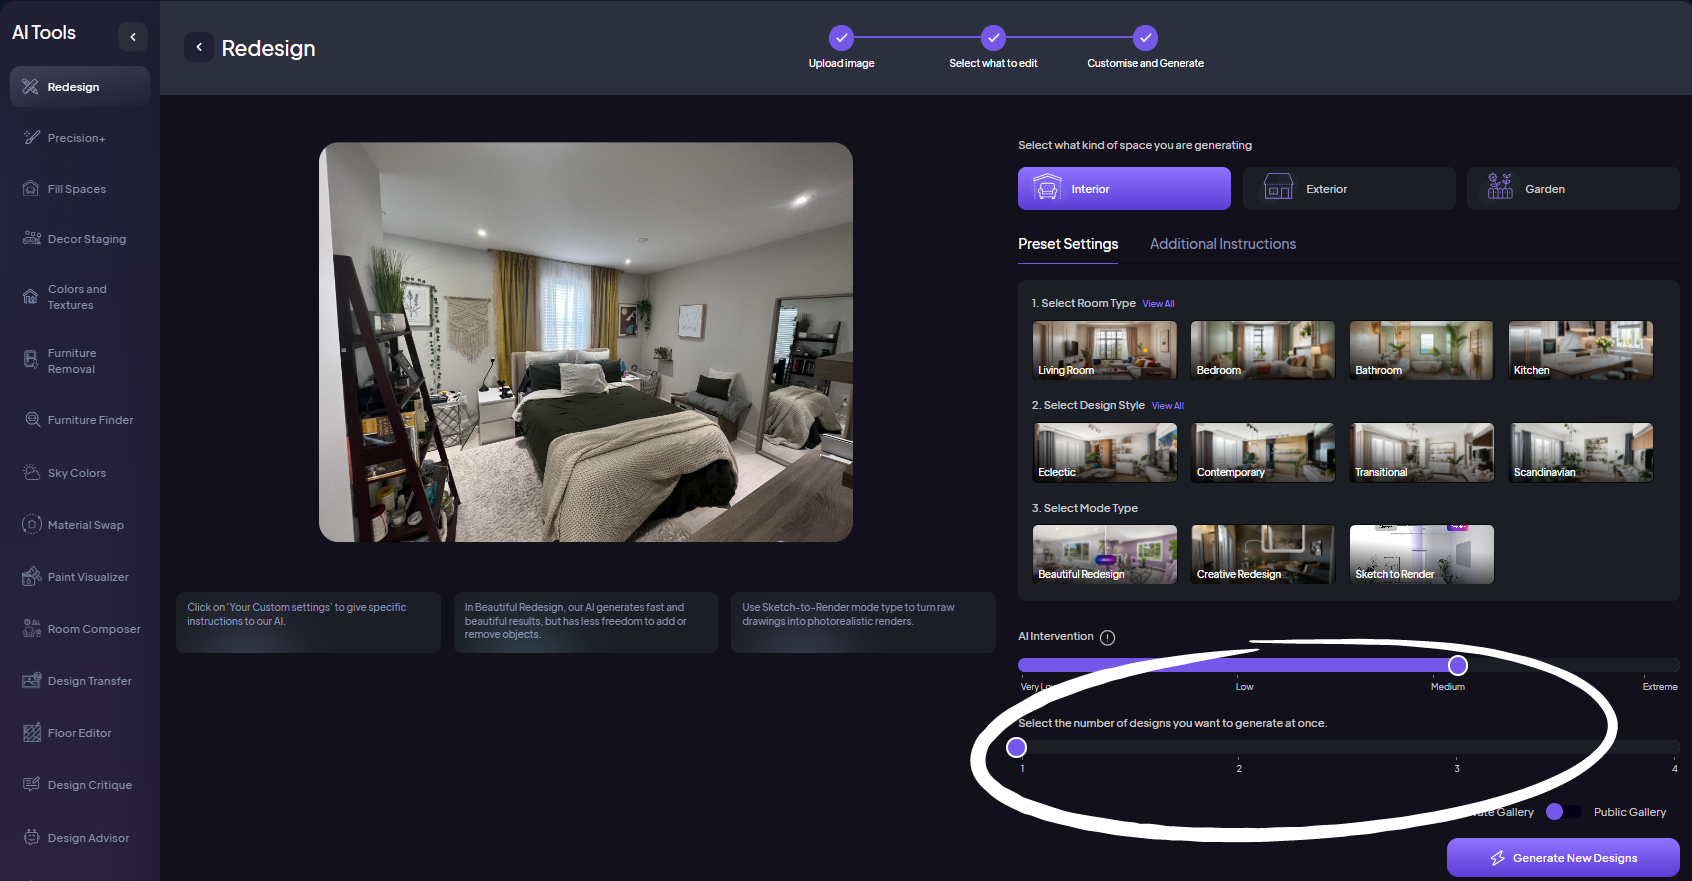Collapse the AI Tools sidebar
The width and height of the screenshot is (1692, 881).
tap(133, 37)
